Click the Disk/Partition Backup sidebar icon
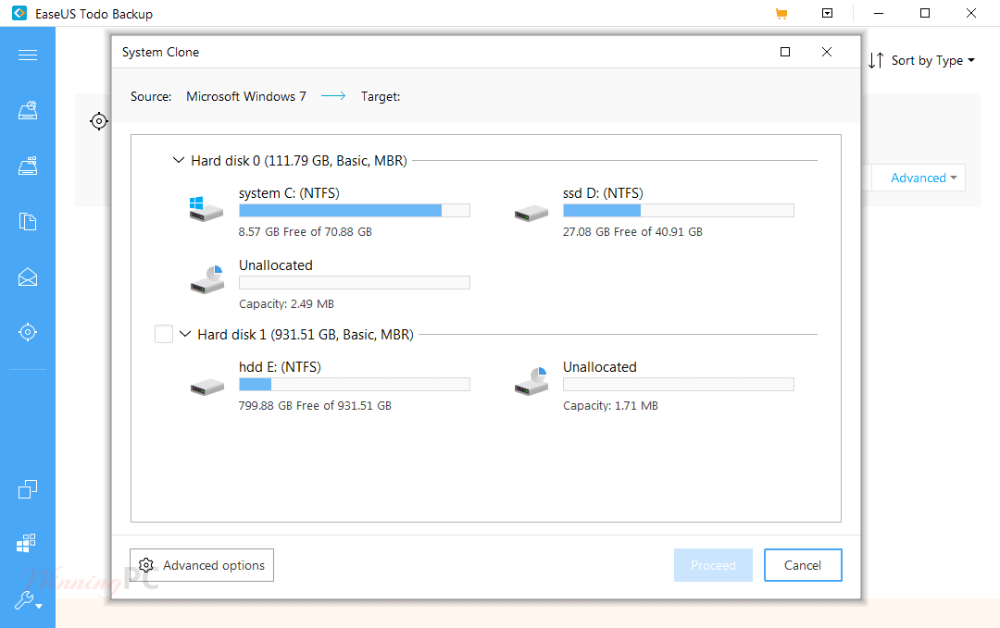This screenshot has width=1000, height=628. 28,111
